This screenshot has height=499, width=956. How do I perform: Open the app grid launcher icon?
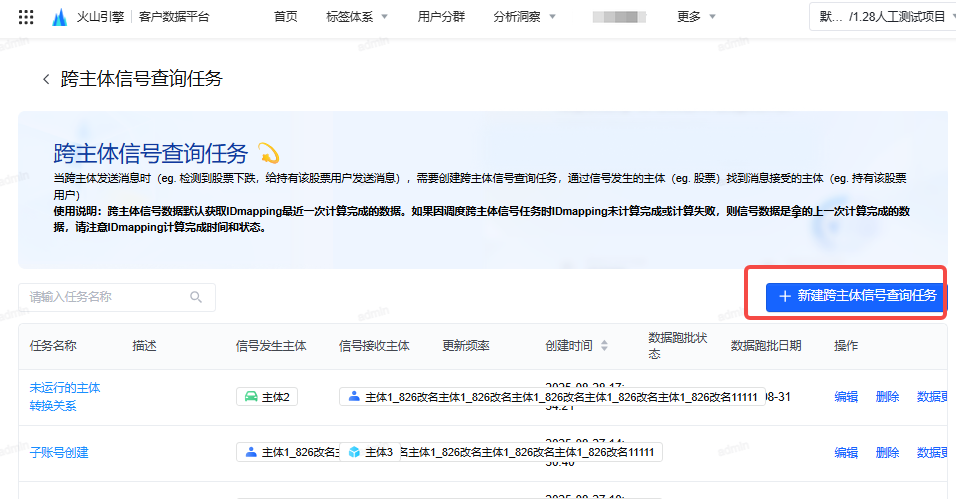[26, 17]
